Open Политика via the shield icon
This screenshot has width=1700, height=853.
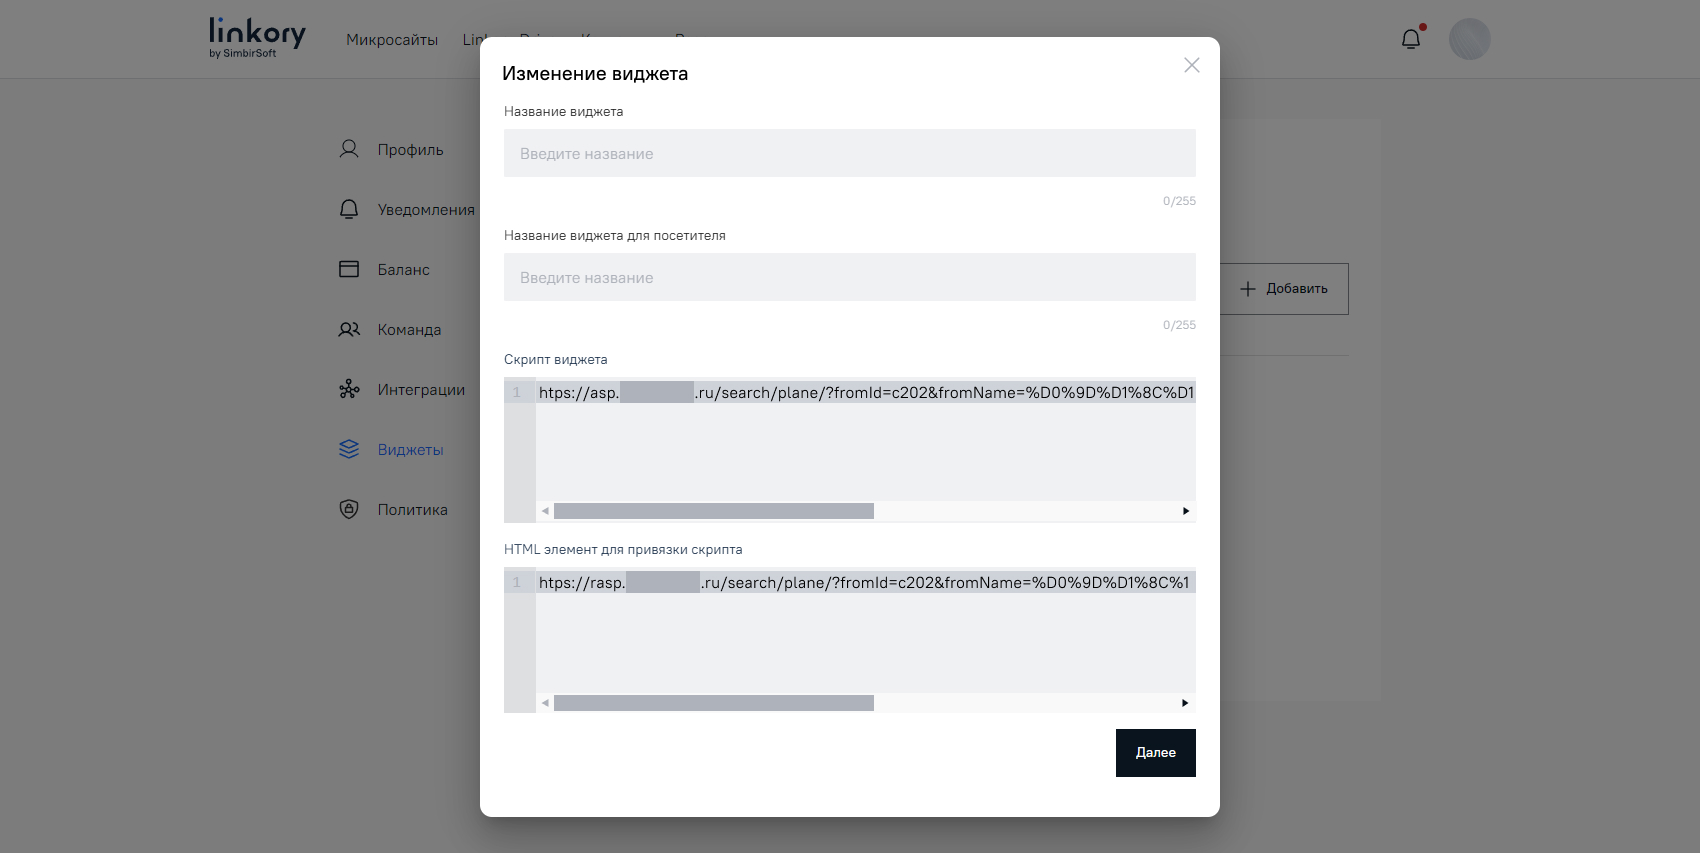click(349, 509)
